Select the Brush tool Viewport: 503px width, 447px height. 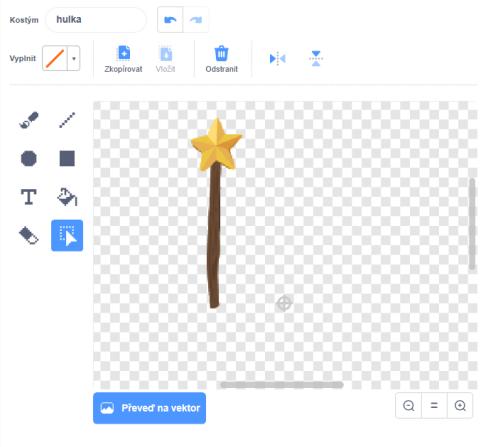tap(29, 120)
